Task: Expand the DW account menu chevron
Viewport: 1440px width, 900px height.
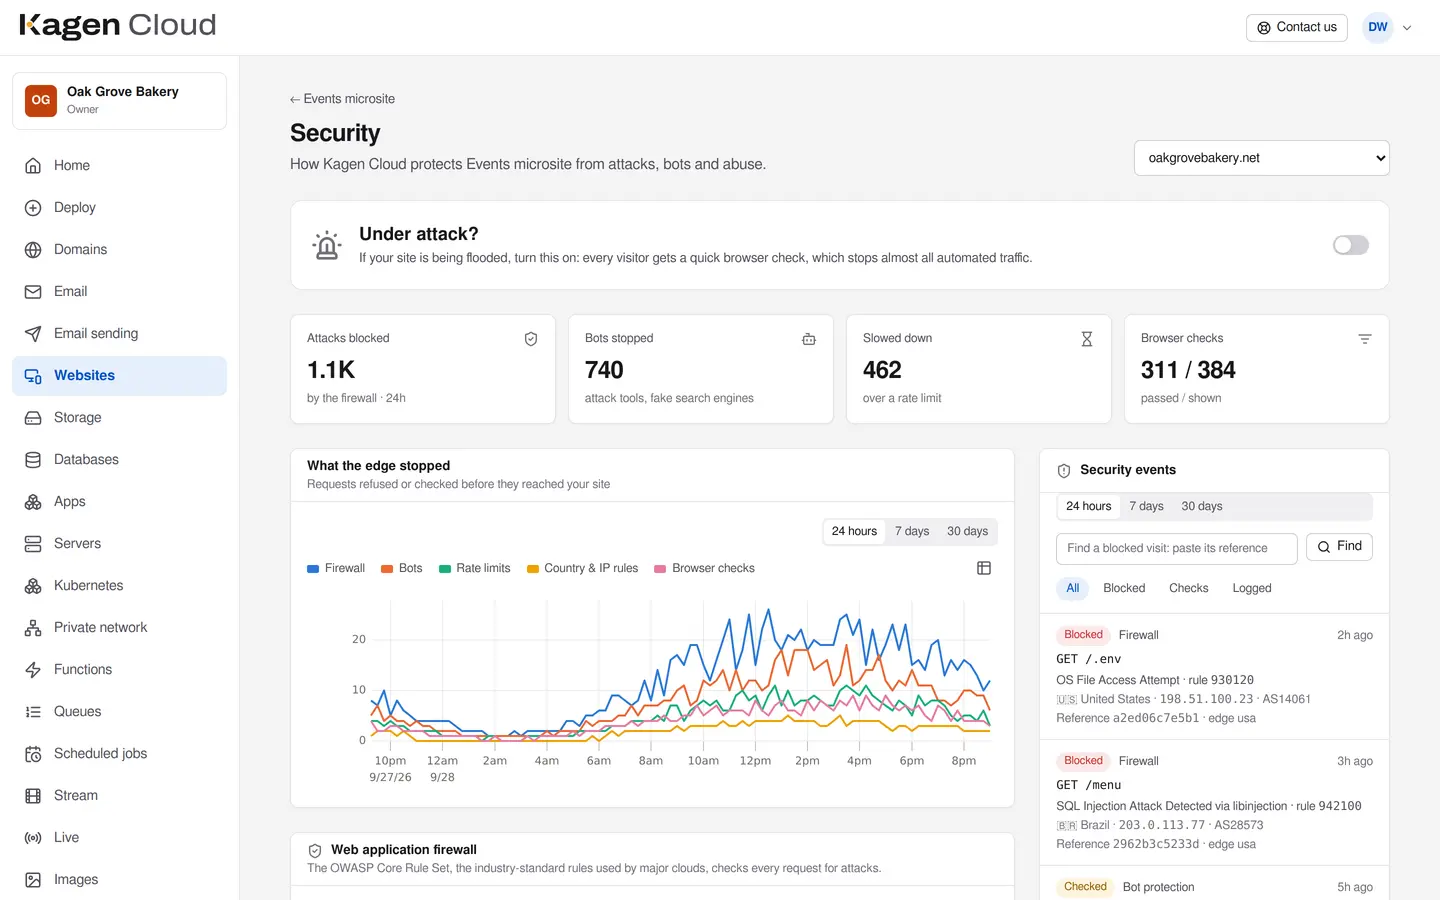Action: coord(1407,28)
